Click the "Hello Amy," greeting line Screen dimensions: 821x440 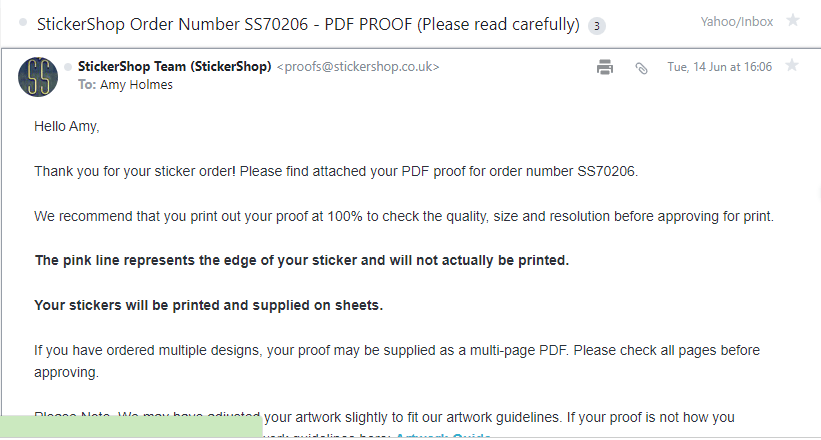pyautogui.click(x=67, y=126)
